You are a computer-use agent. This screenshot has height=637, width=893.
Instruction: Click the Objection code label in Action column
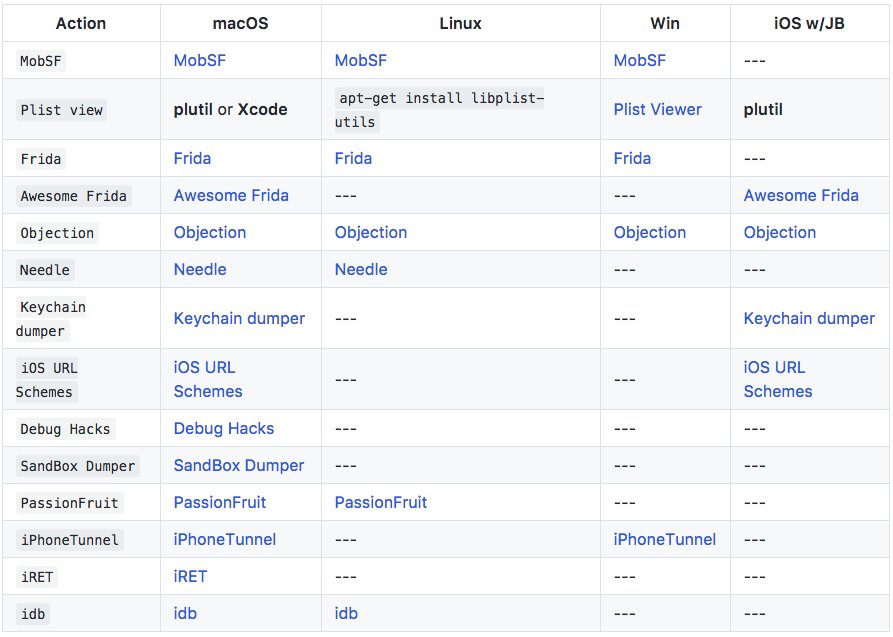tap(57, 233)
